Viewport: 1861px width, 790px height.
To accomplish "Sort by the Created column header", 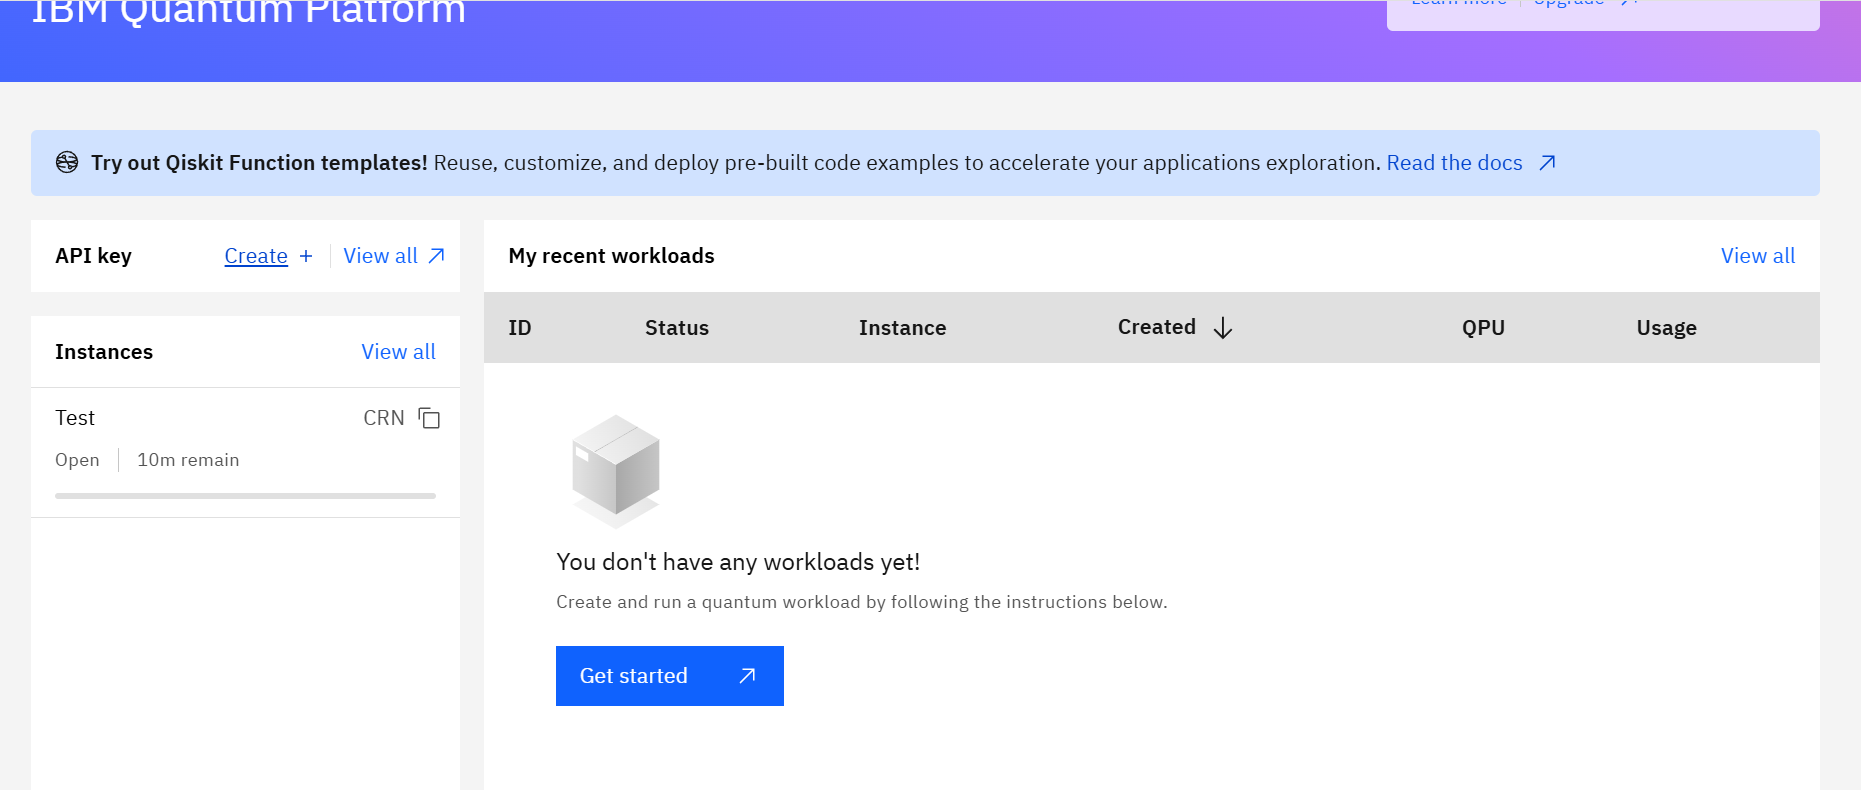I will [x=1157, y=327].
